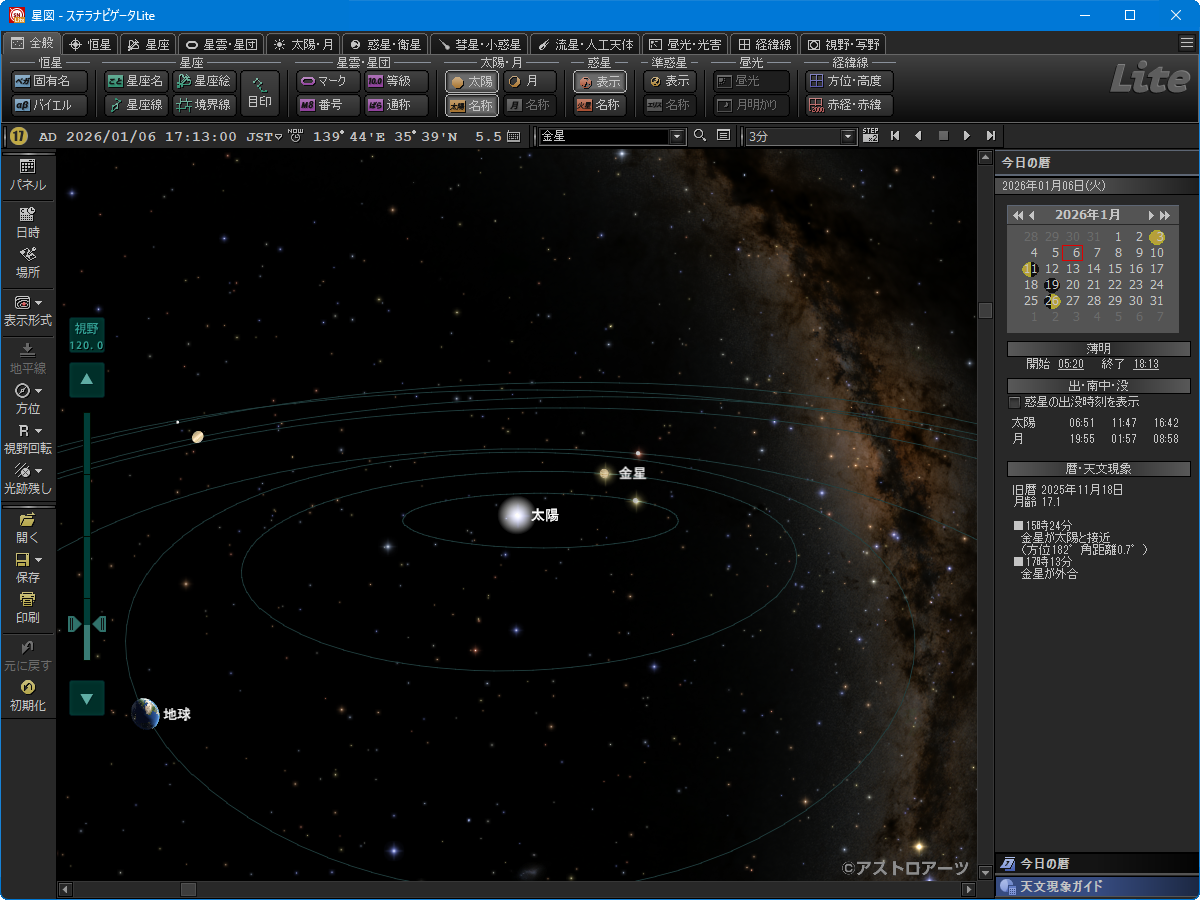Click the search magnifier icon beside 金星 field
1200x900 pixels.
[x=700, y=136]
